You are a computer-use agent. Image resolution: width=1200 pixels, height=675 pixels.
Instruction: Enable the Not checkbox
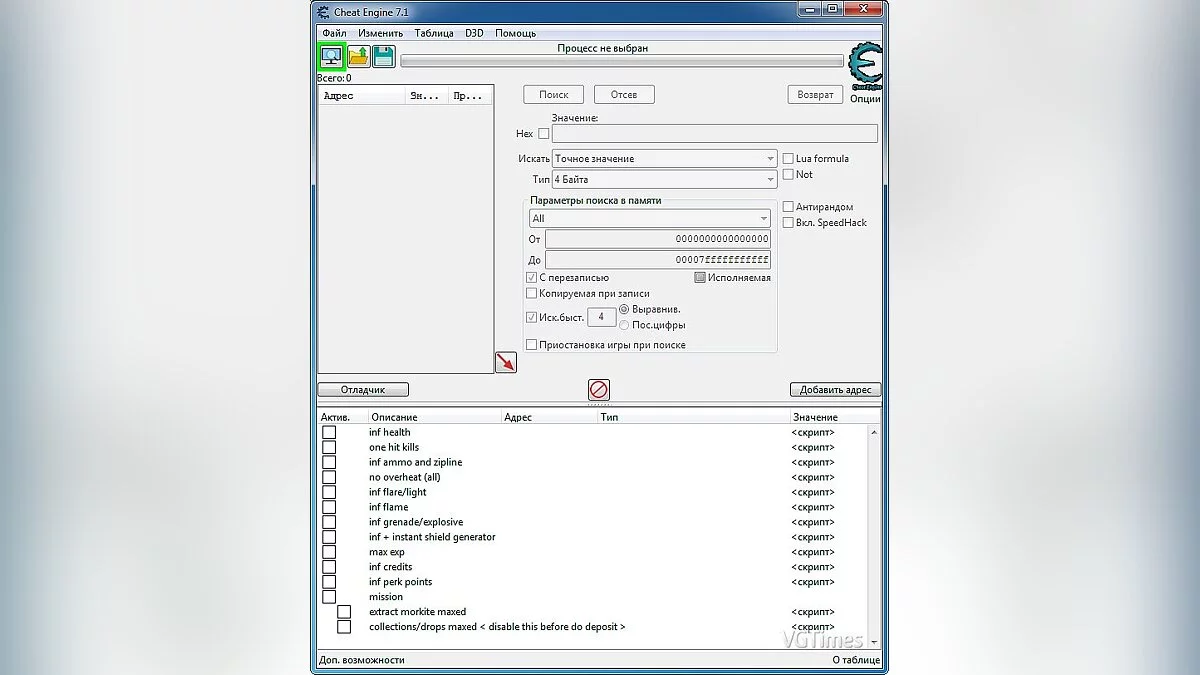point(788,175)
